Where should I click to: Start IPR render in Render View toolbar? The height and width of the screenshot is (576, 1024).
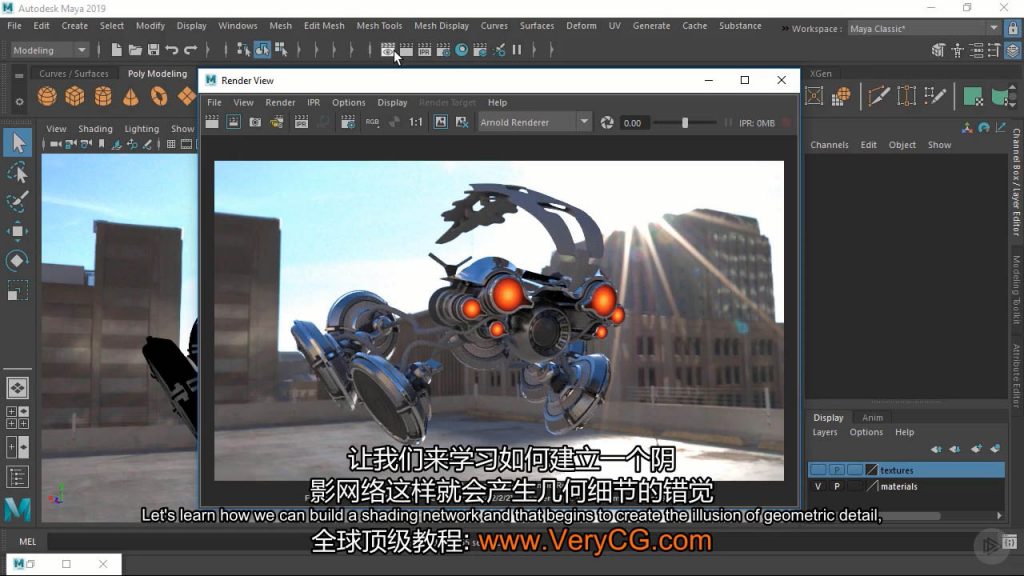pyautogui.click(x=301, y=122)
